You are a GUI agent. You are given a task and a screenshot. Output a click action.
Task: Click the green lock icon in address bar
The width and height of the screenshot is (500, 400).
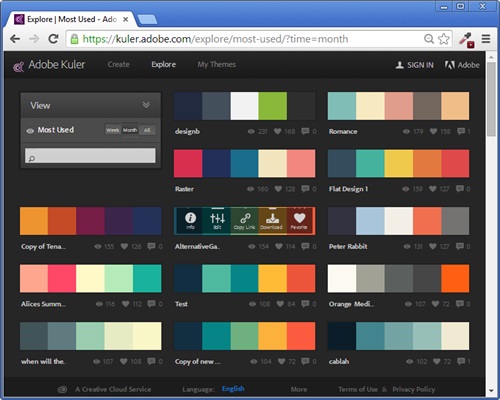[74, 39]
